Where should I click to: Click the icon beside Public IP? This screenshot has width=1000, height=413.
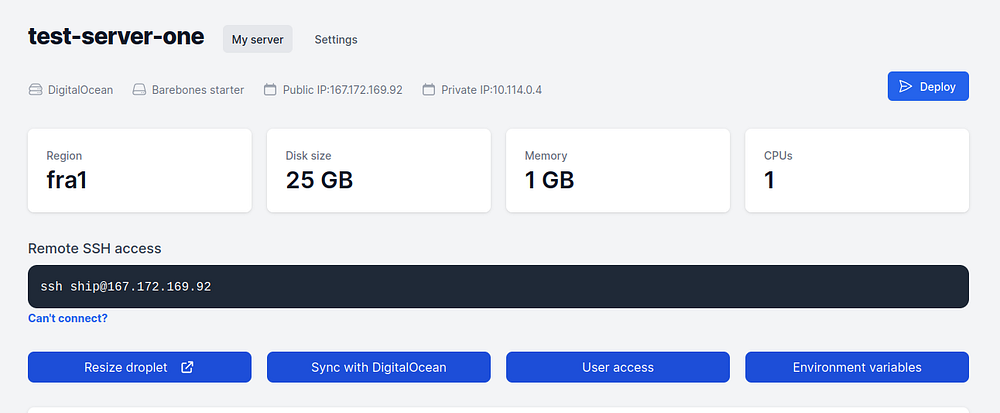(x=270, y=90)
